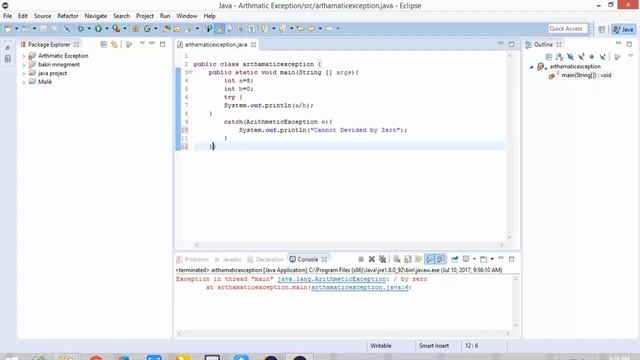This screenshot has height=360, width=640.
Task: Select the Java perspective button
Action: 623,29
